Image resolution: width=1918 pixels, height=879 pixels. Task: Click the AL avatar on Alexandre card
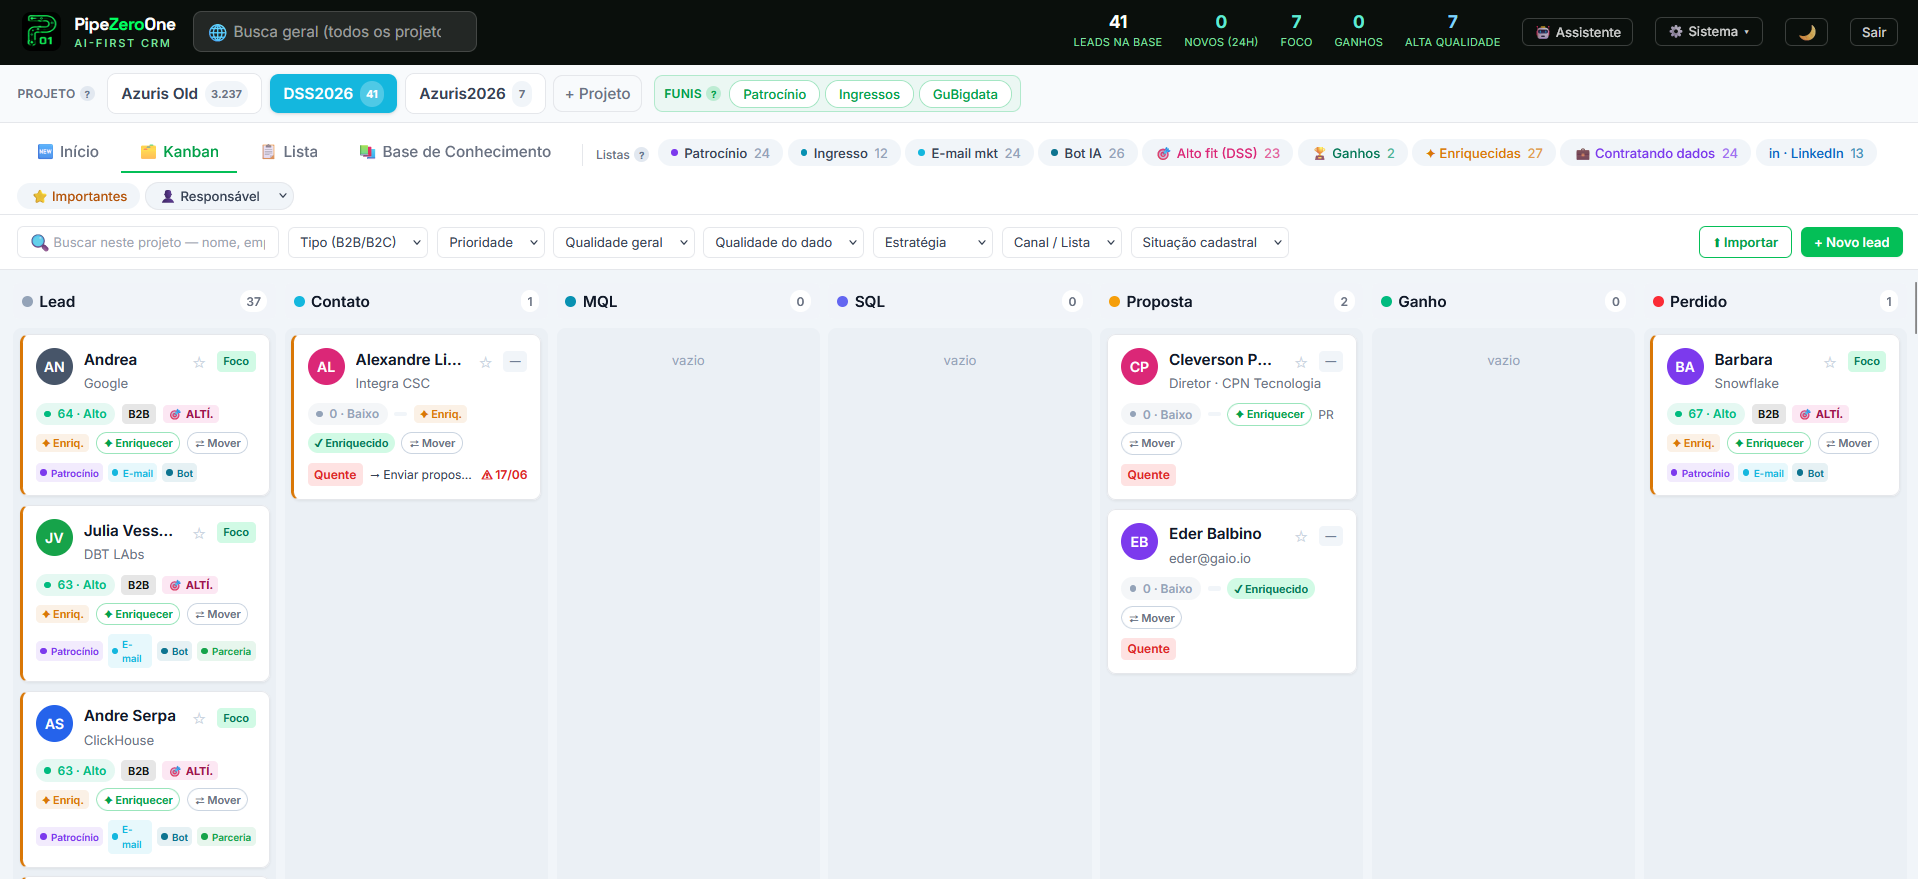coord(326,367)
